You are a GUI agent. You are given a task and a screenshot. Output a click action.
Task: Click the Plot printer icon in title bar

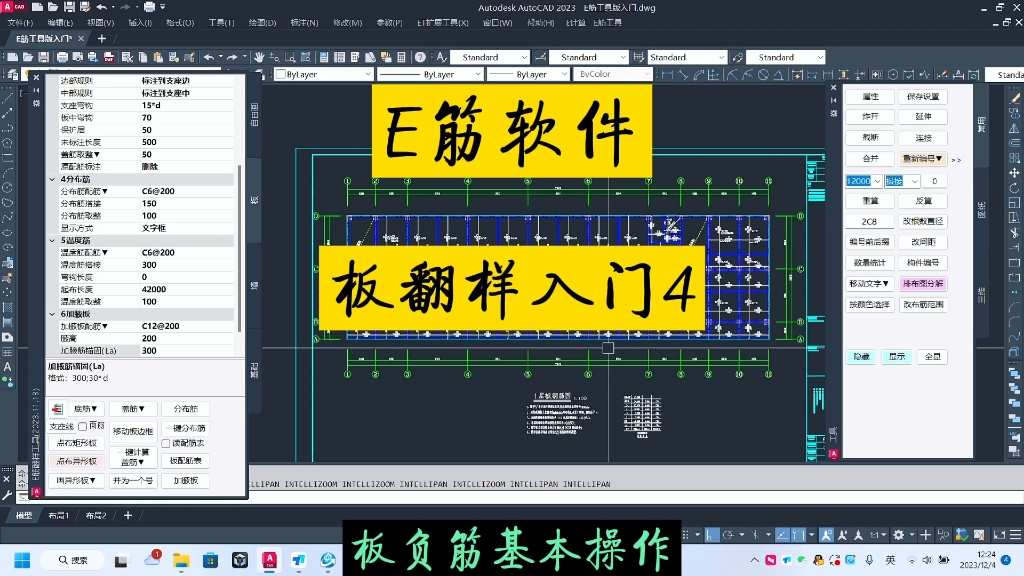click(150, 7)
